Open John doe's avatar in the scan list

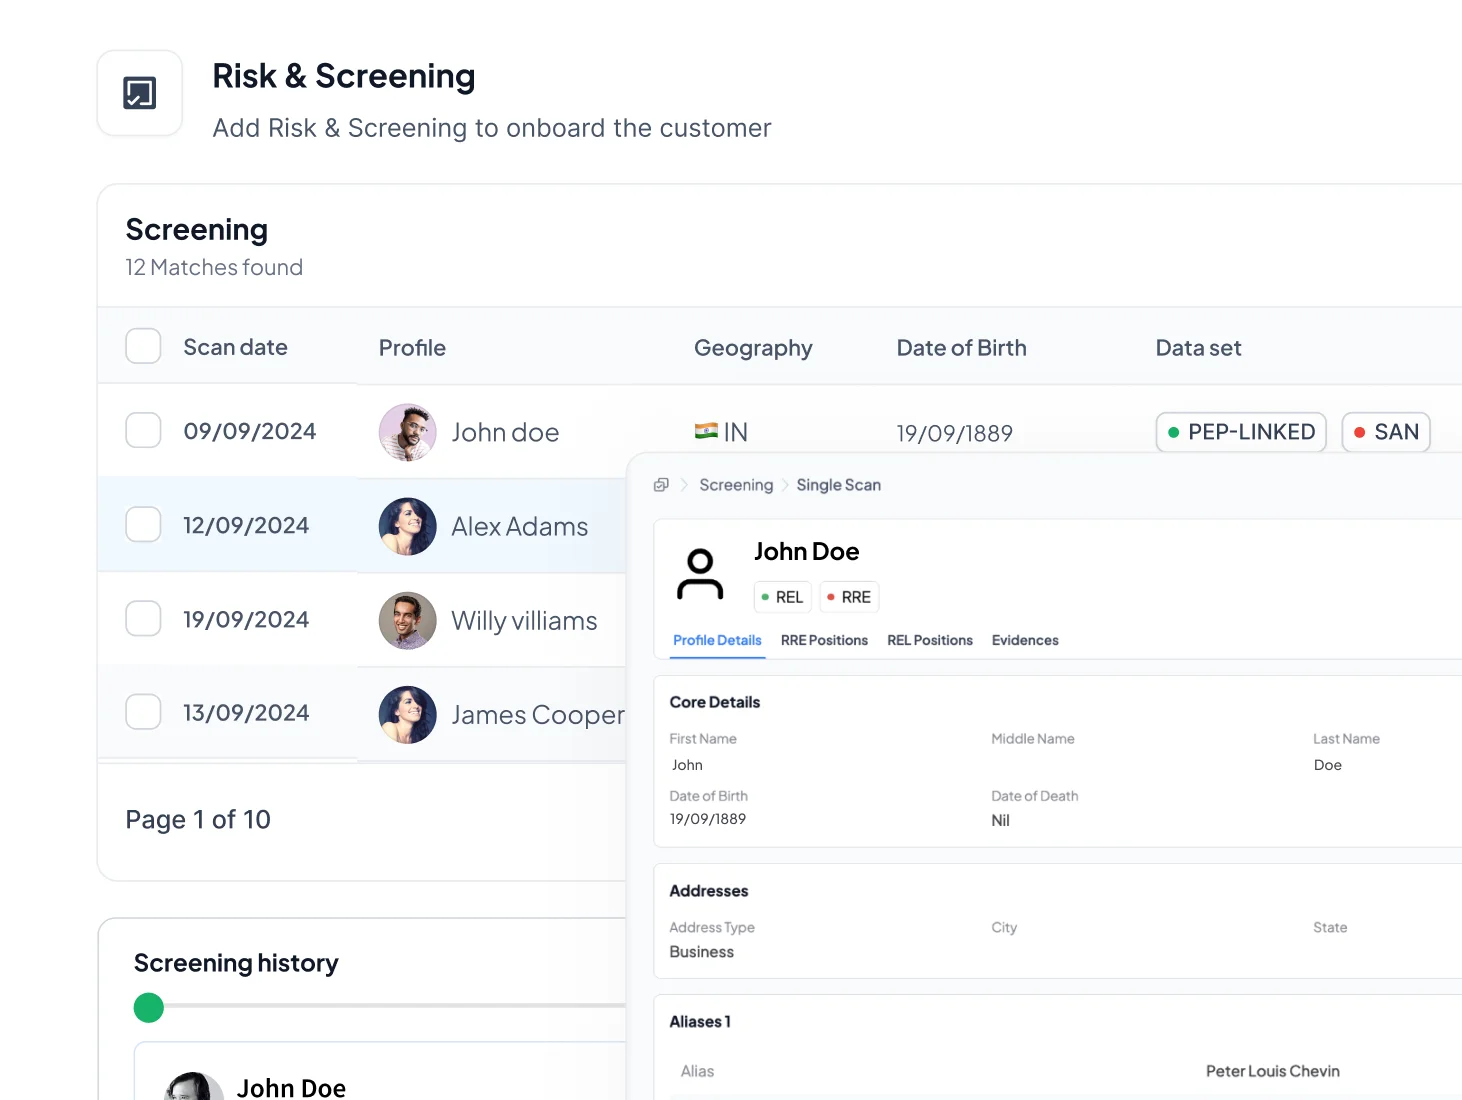(x=407, y=432)
